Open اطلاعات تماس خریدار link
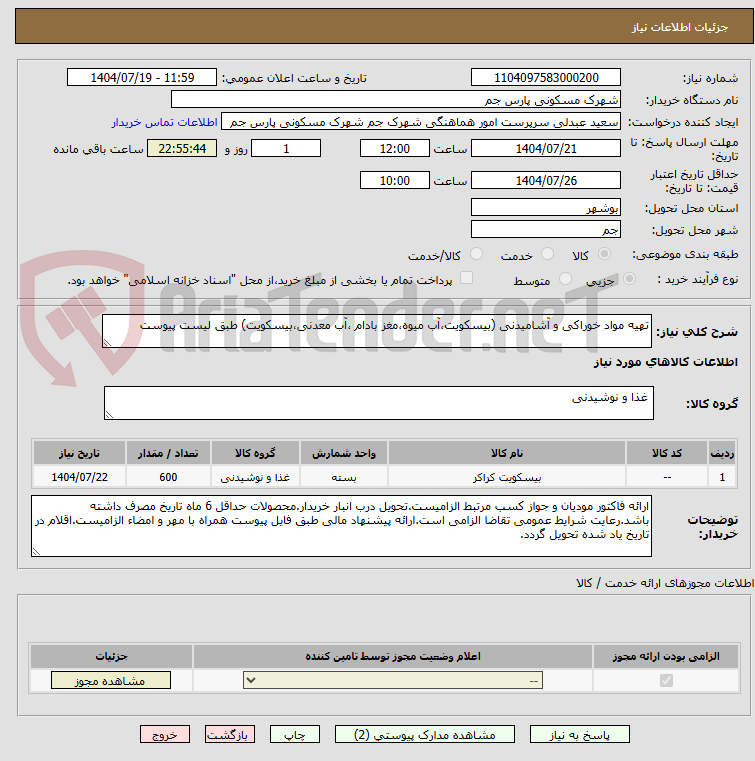Viewport: 755px width, 761px height. click(x=164, y=122)
